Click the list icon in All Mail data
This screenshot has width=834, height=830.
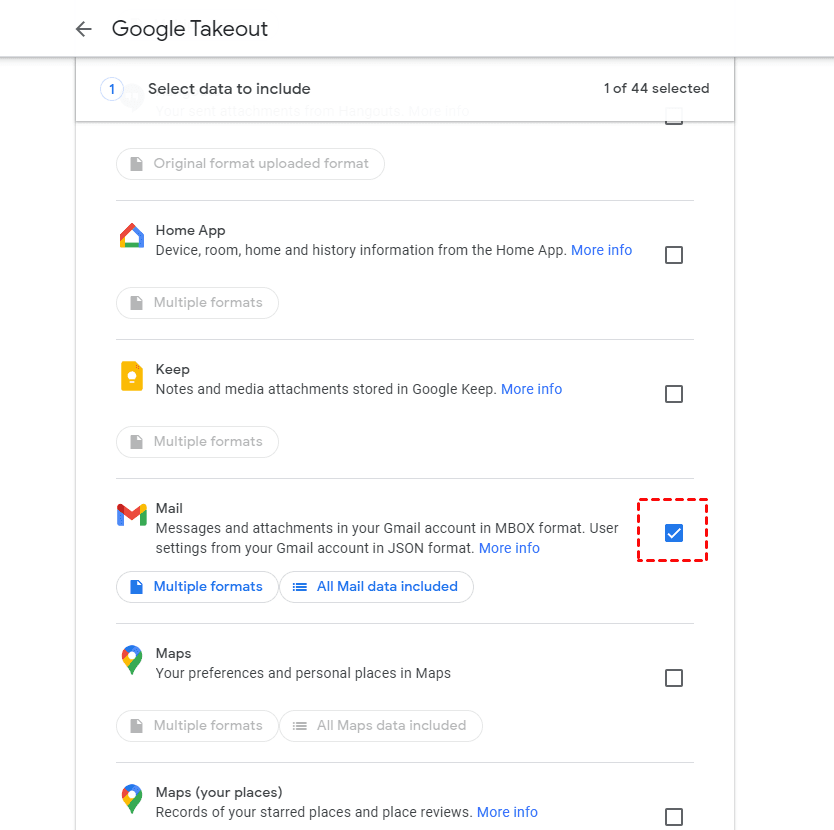coord(299,587)
